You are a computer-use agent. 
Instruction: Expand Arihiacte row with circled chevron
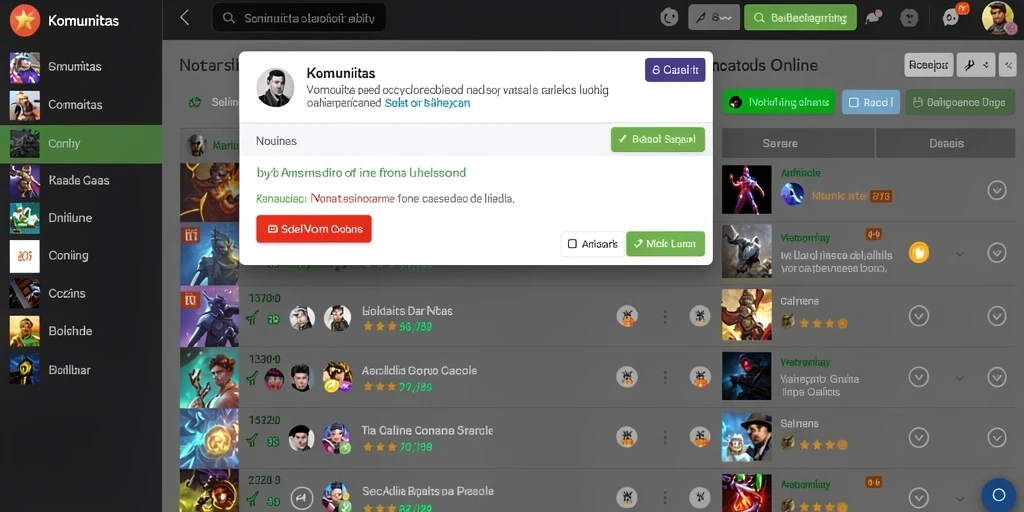(997, 190)
